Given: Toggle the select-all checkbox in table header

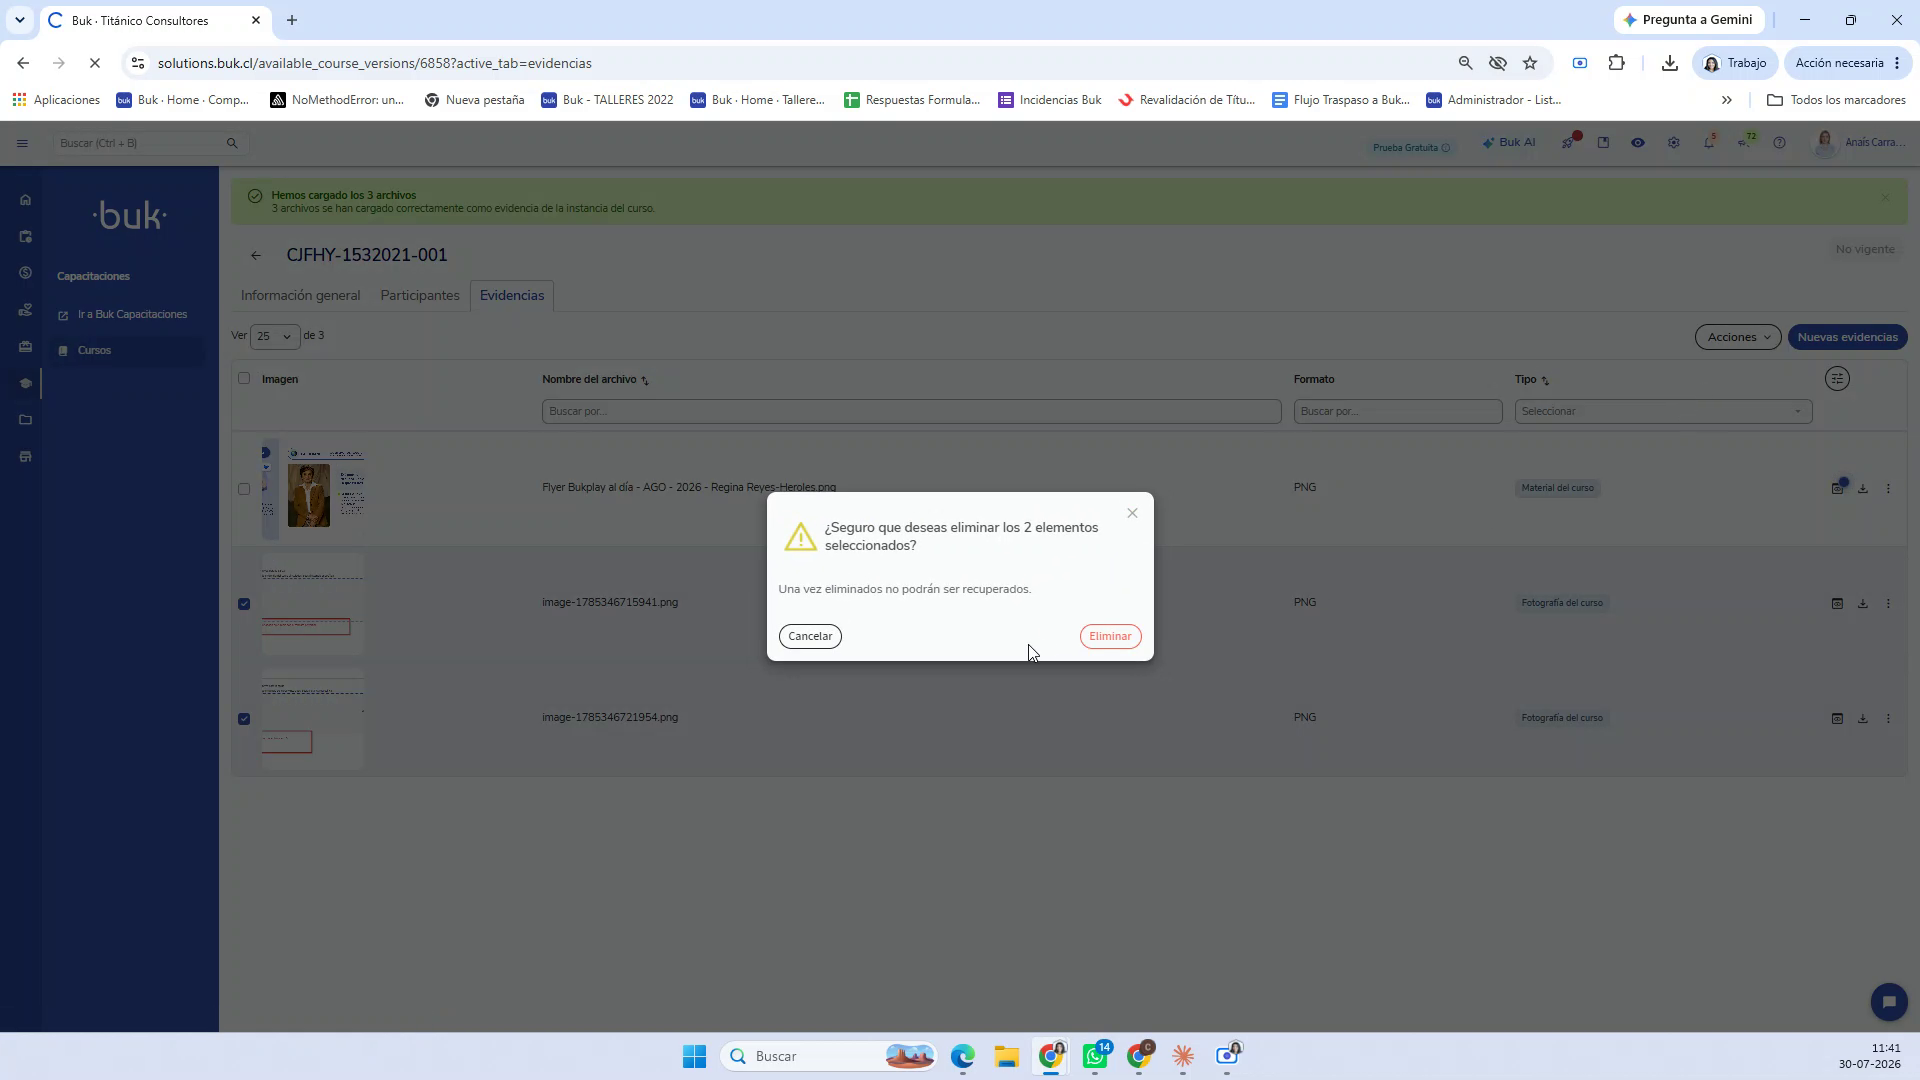Looking at the screenshot, I should [244, 378].
